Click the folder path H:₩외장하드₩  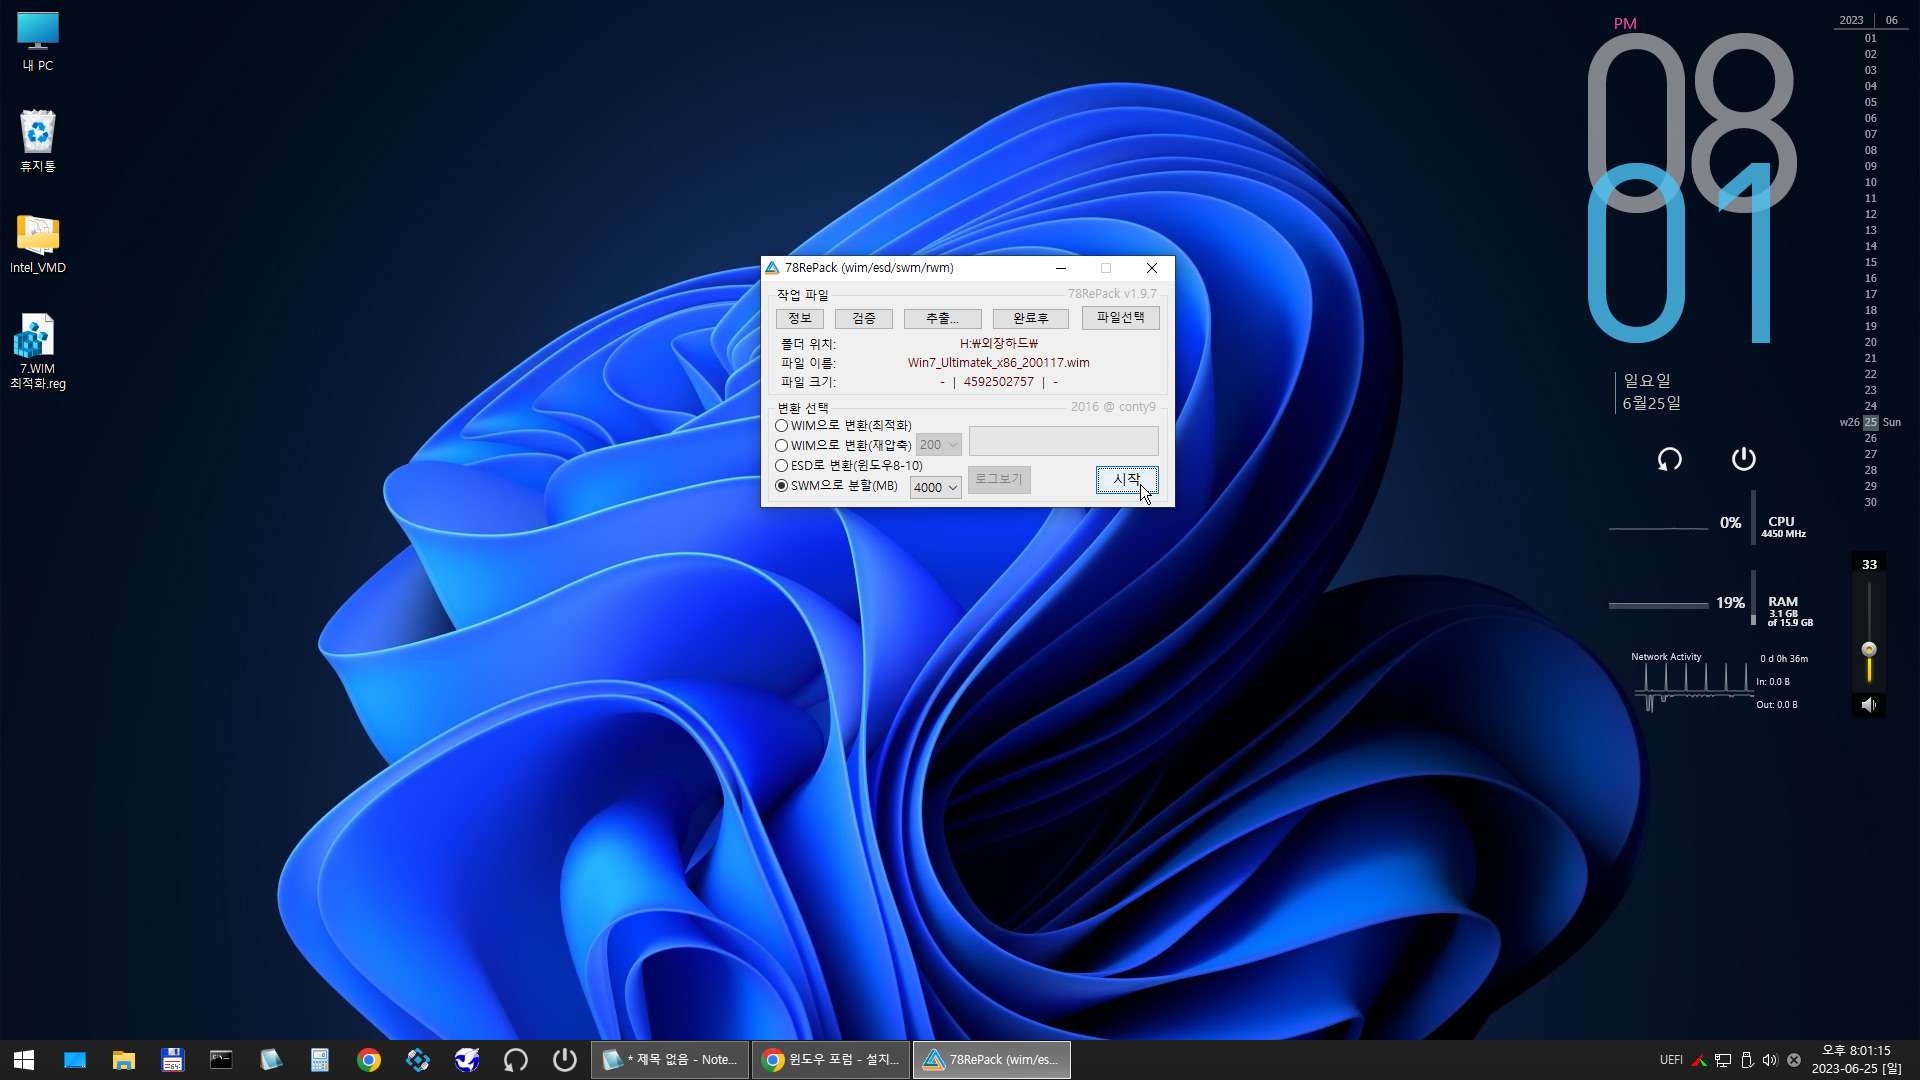pyautogui.click(x=999, y=344)
